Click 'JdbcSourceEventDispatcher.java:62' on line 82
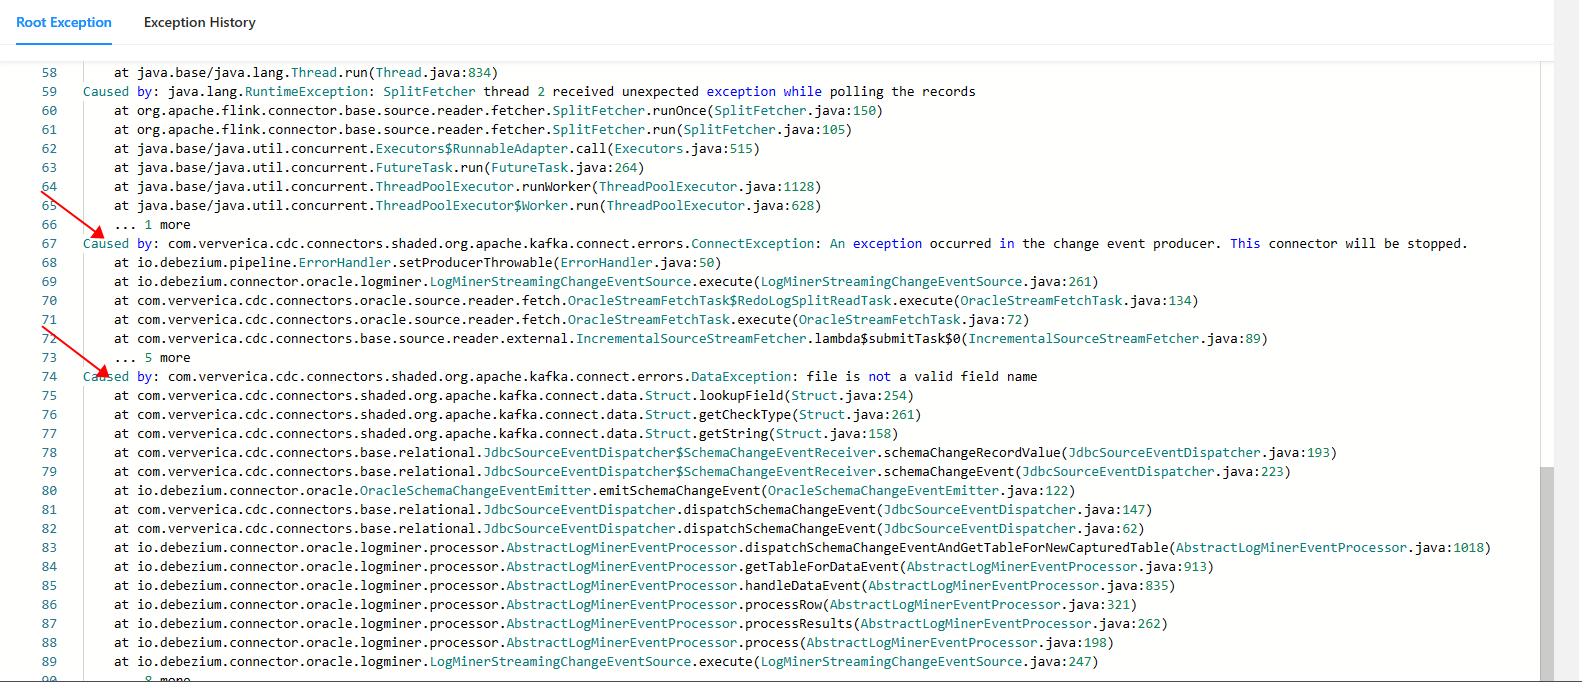The width and height of the screenshot is (1582, 682). [x=1010, y=528]
